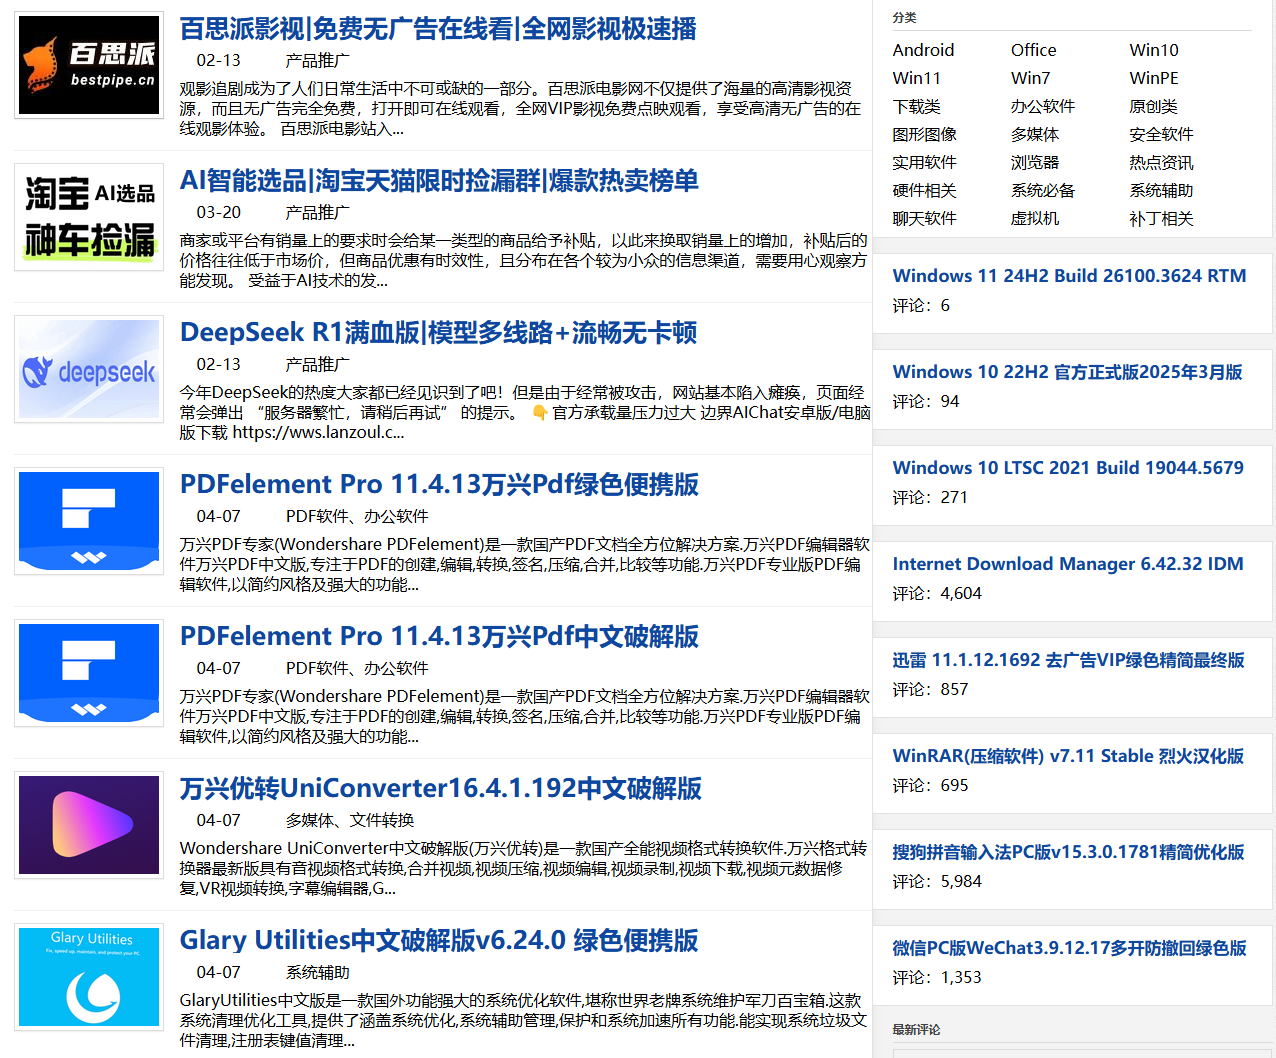Open Internet Download Manager 6.42.32 IDM
The height and width of the screenshot is (1058, 1276).
[1068, 564]
